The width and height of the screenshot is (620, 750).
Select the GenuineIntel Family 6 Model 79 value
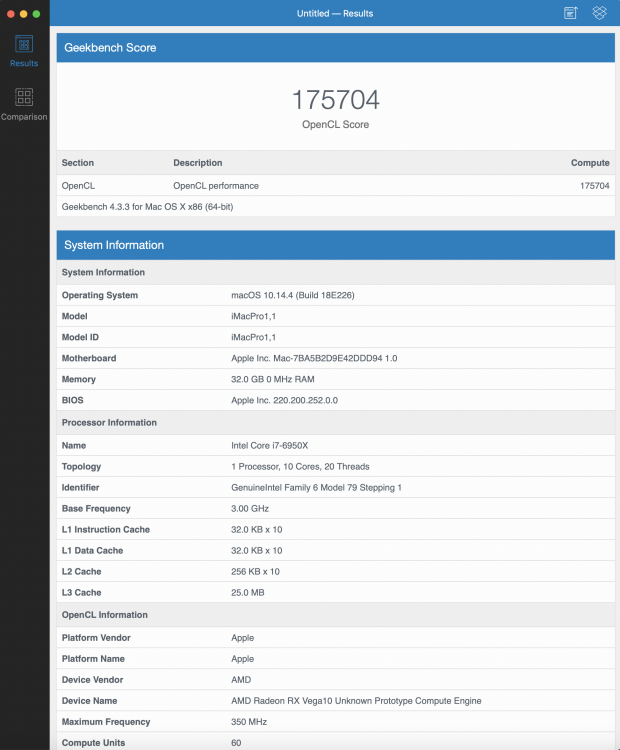pos(316,487)
